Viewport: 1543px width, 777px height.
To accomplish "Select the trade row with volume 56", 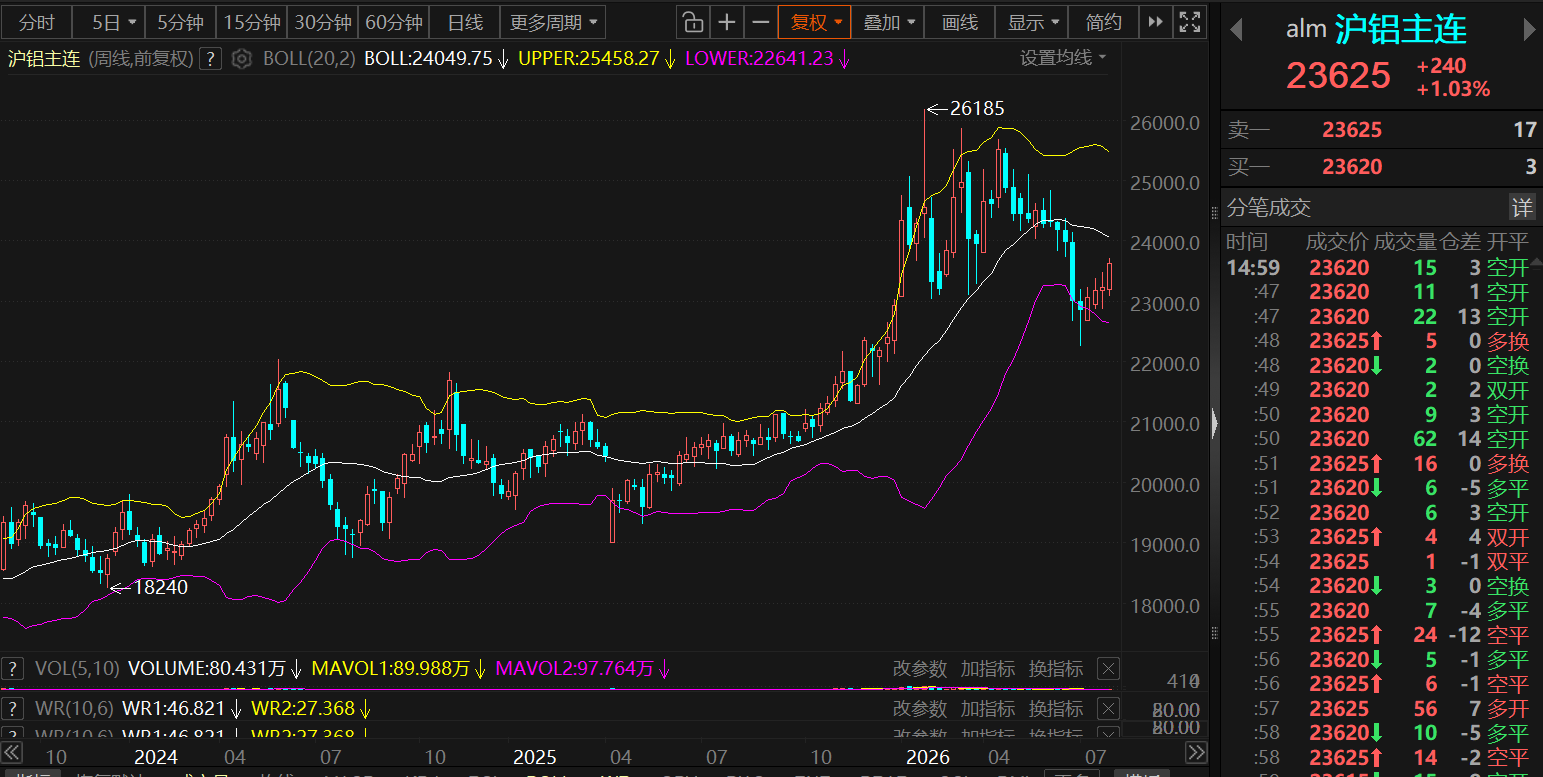I will 1381,709.
